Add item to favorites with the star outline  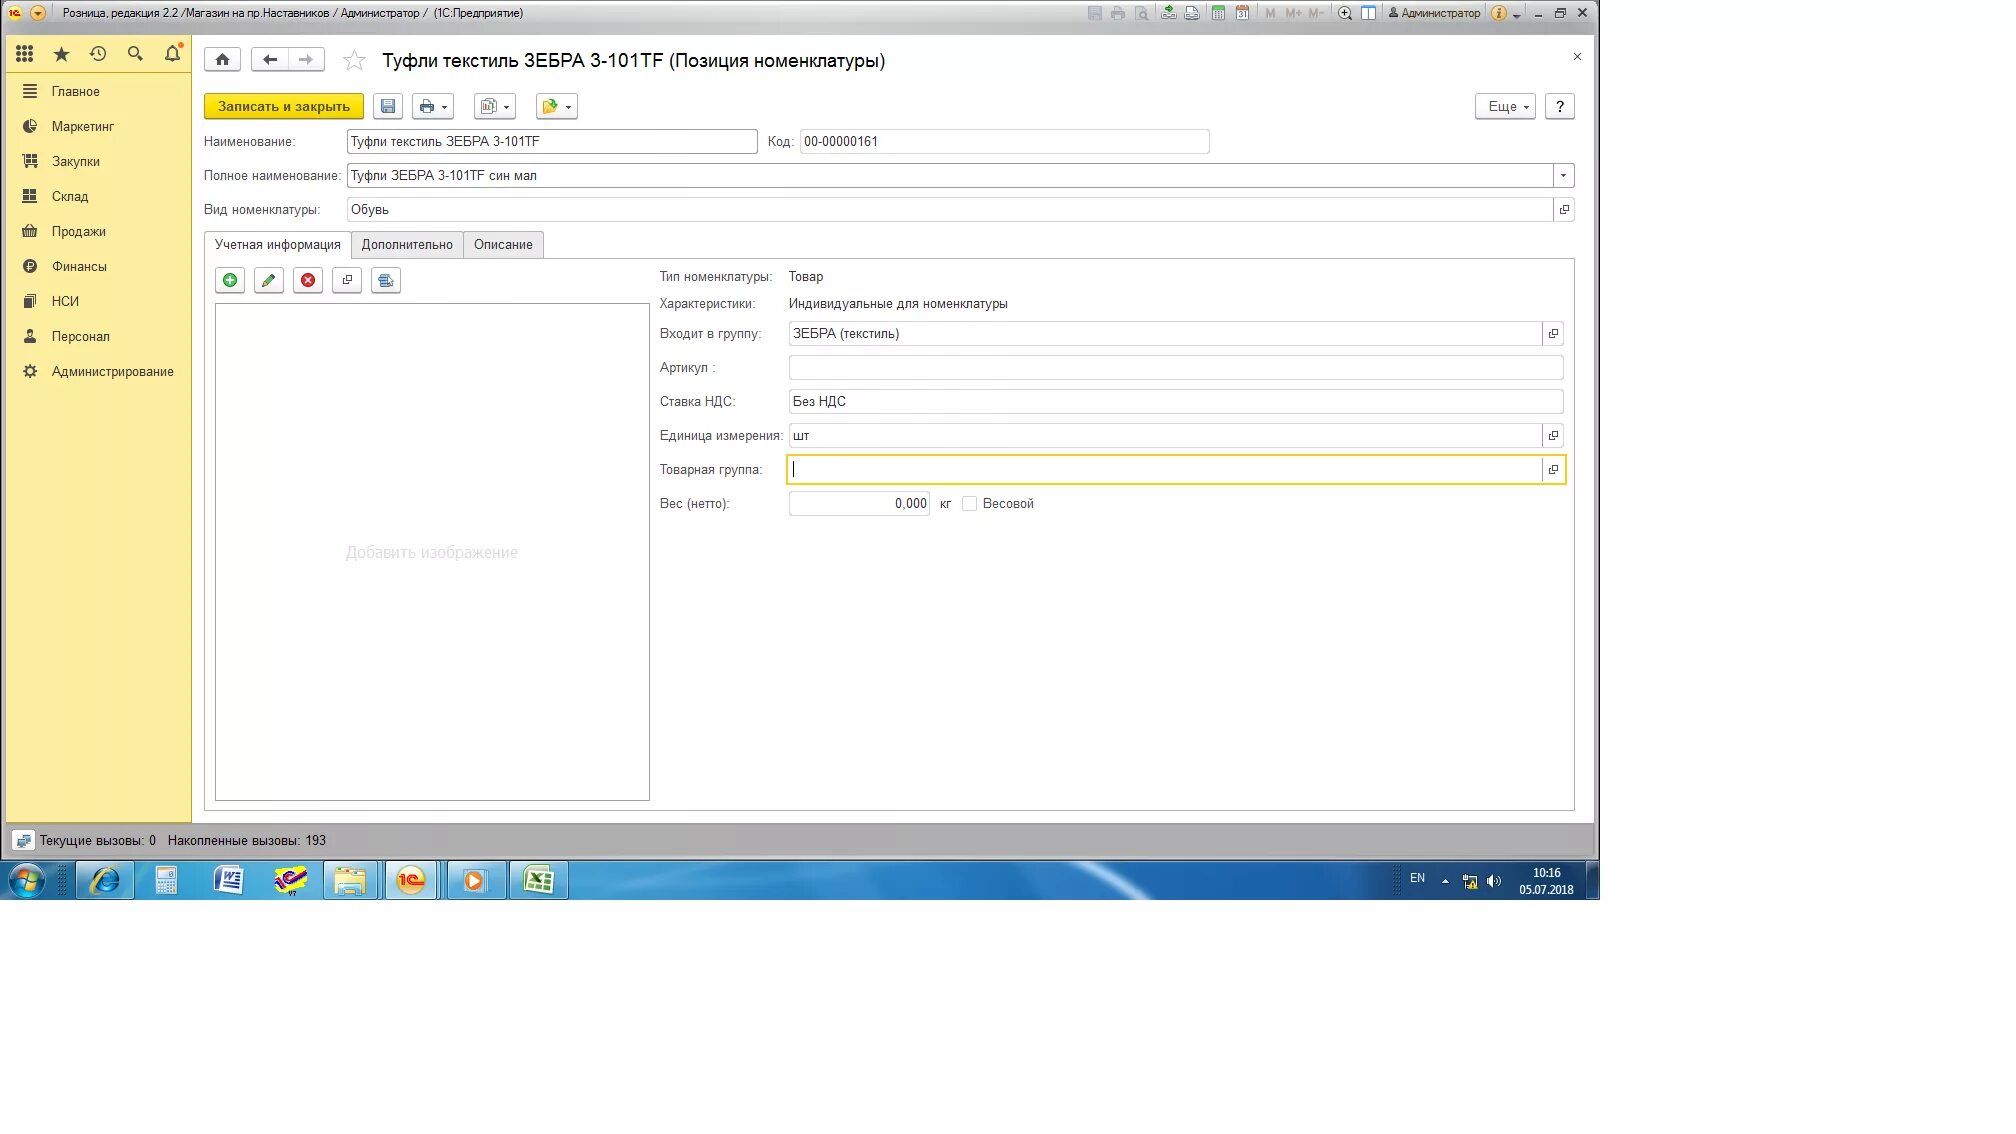(x=354, y=61)
